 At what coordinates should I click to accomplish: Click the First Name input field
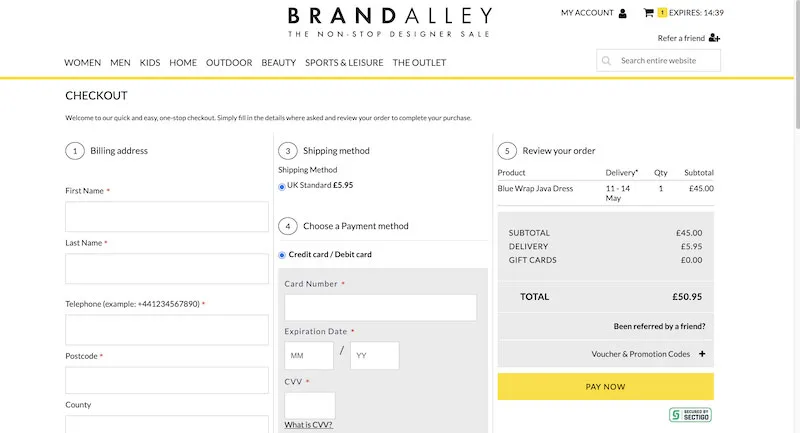[167, 217]
